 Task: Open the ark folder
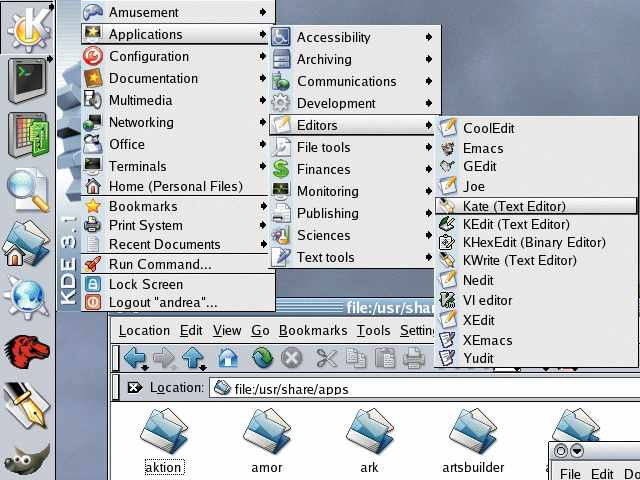(x=369, y=442)
